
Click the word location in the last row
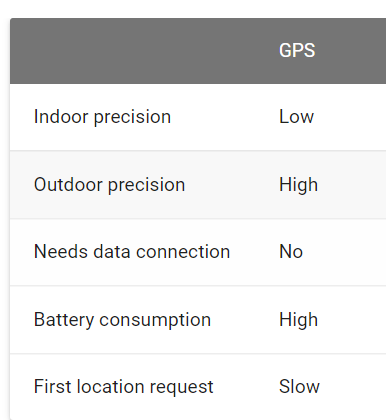(x=111, y=387)
